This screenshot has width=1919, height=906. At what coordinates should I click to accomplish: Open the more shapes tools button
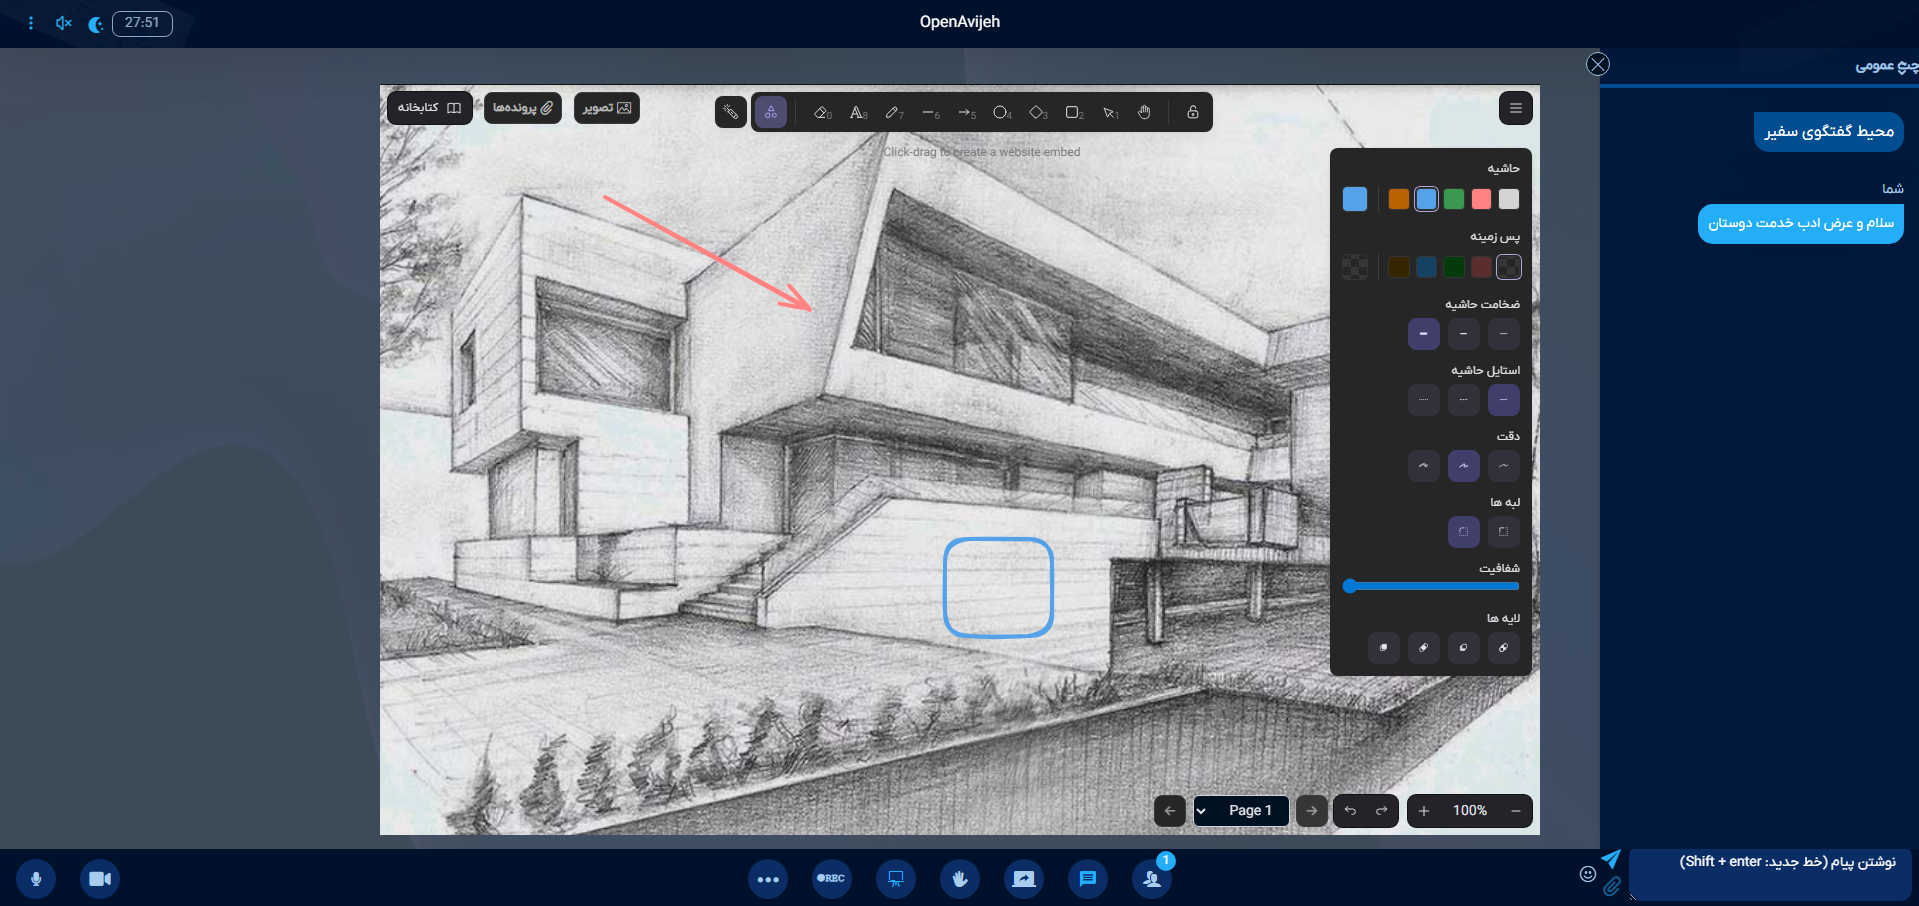pyautogui.click(x=771, y=112)
